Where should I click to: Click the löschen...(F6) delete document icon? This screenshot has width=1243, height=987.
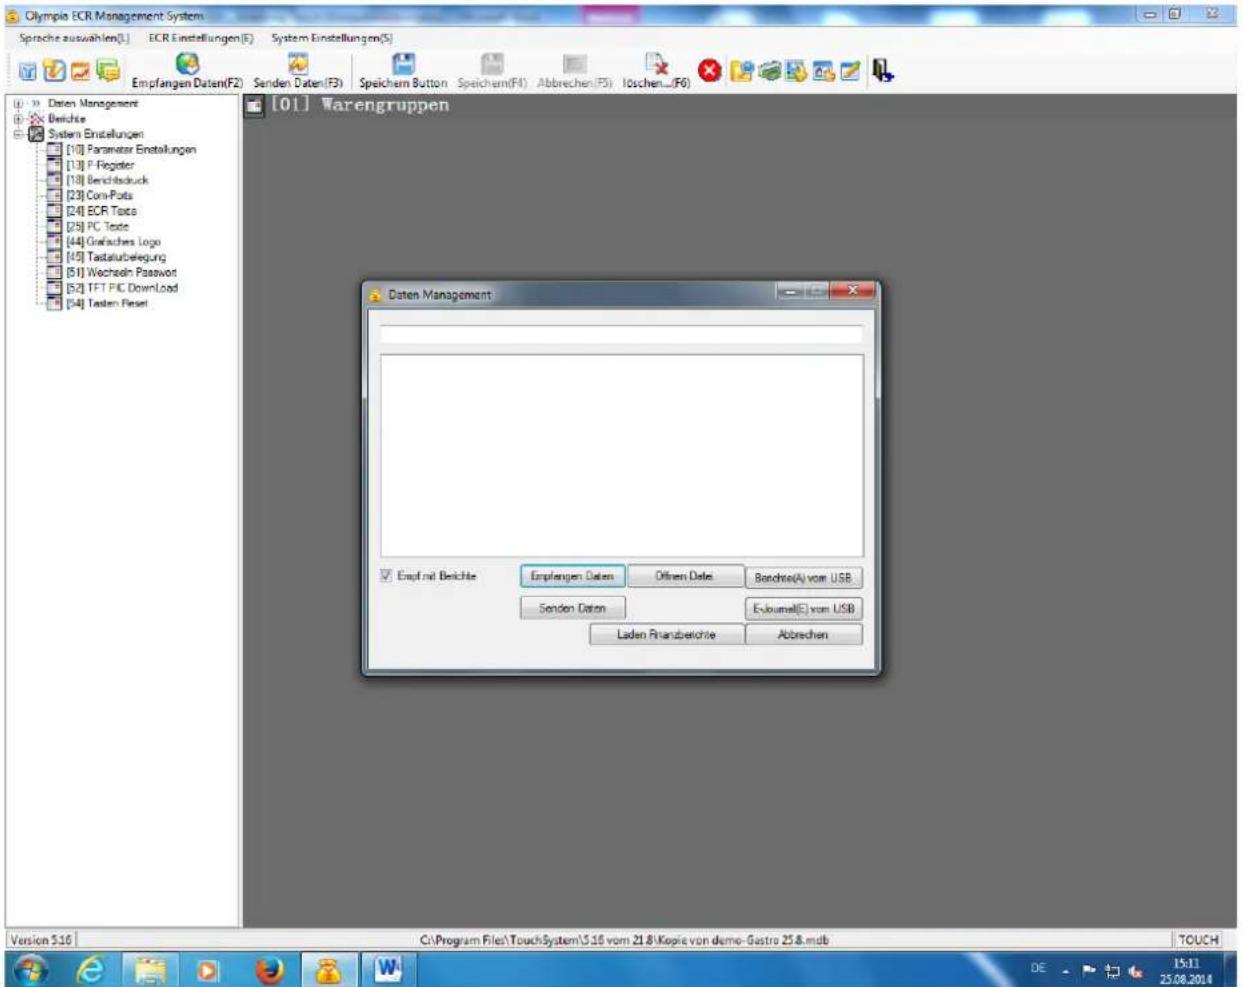[656, 64]
